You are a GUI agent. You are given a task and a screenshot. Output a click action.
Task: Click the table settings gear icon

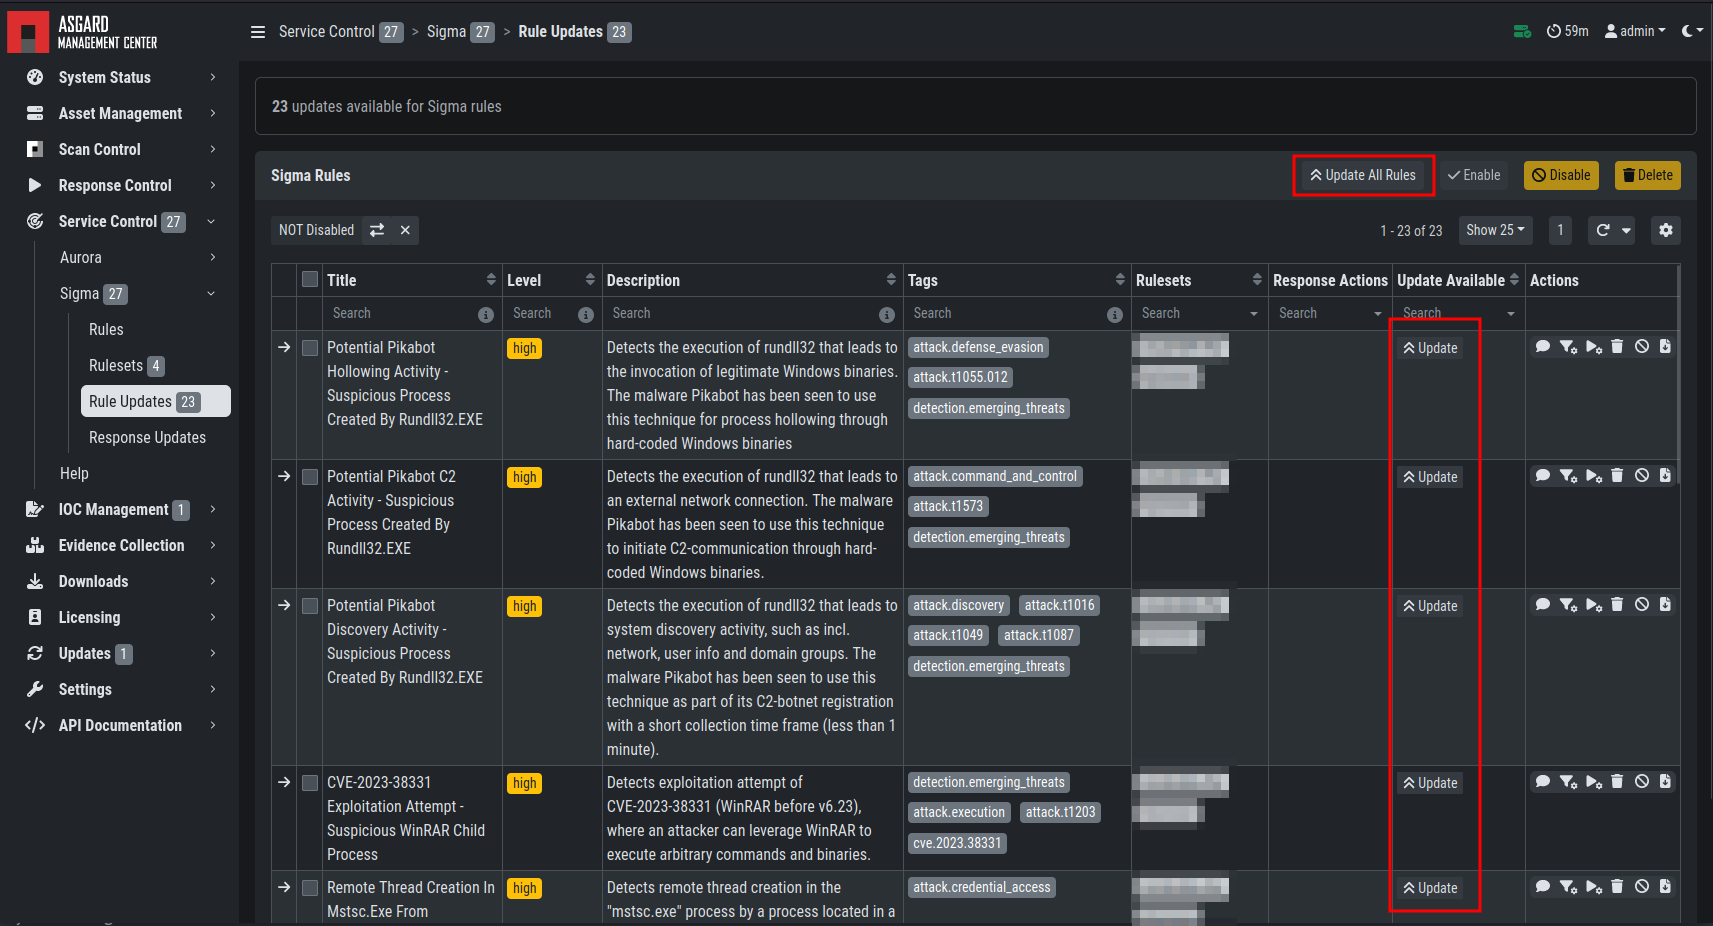pyautogui.click(x=1665, y=230)
